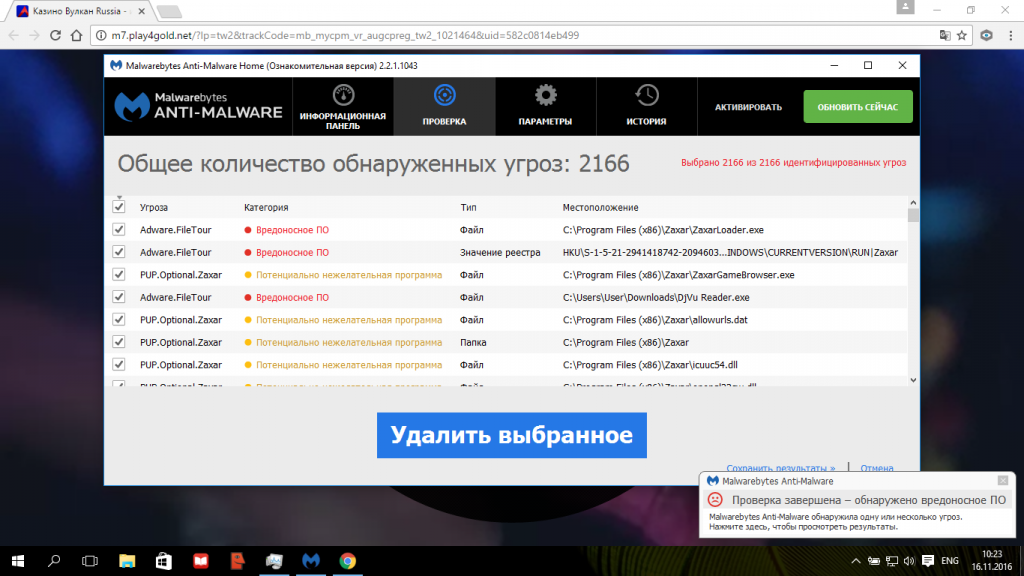Switch the ENG input language

click(x=950, y=561)
